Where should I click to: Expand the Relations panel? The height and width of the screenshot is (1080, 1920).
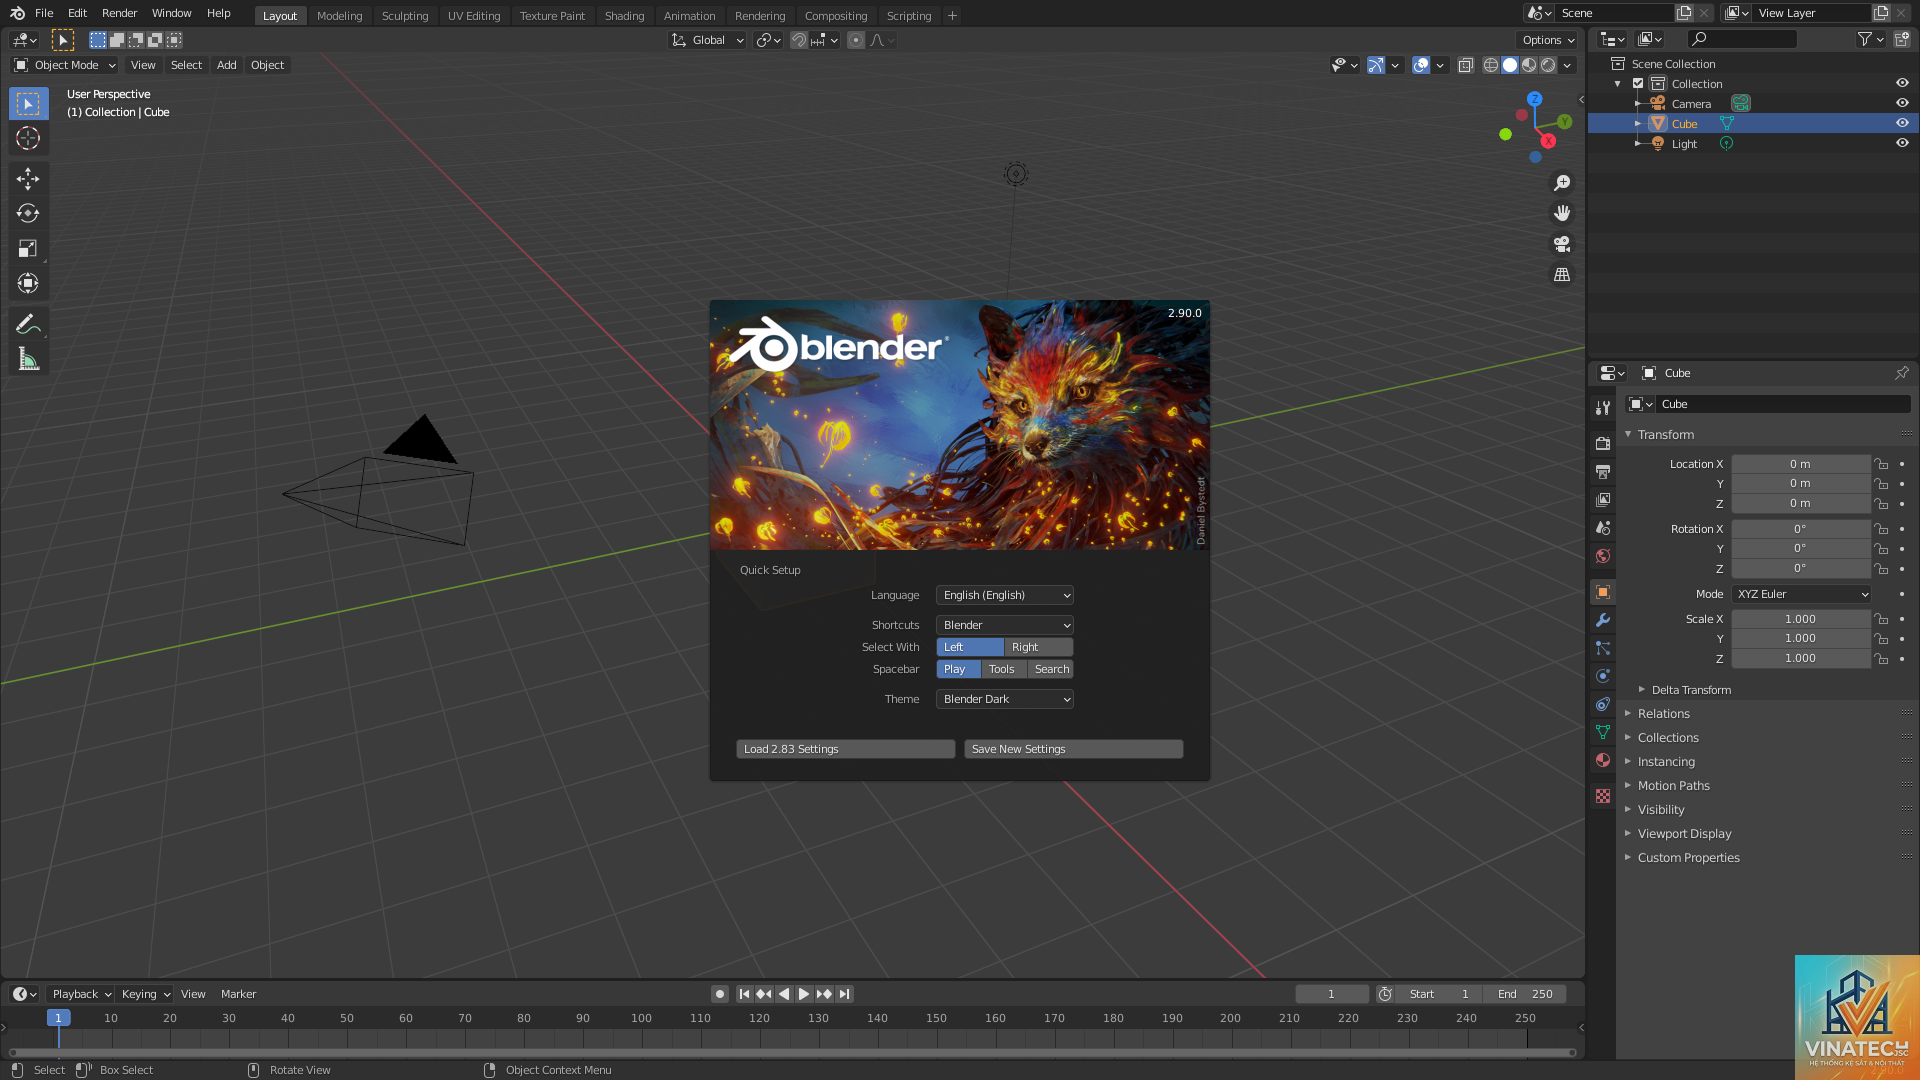click(x=1663, y=714)
